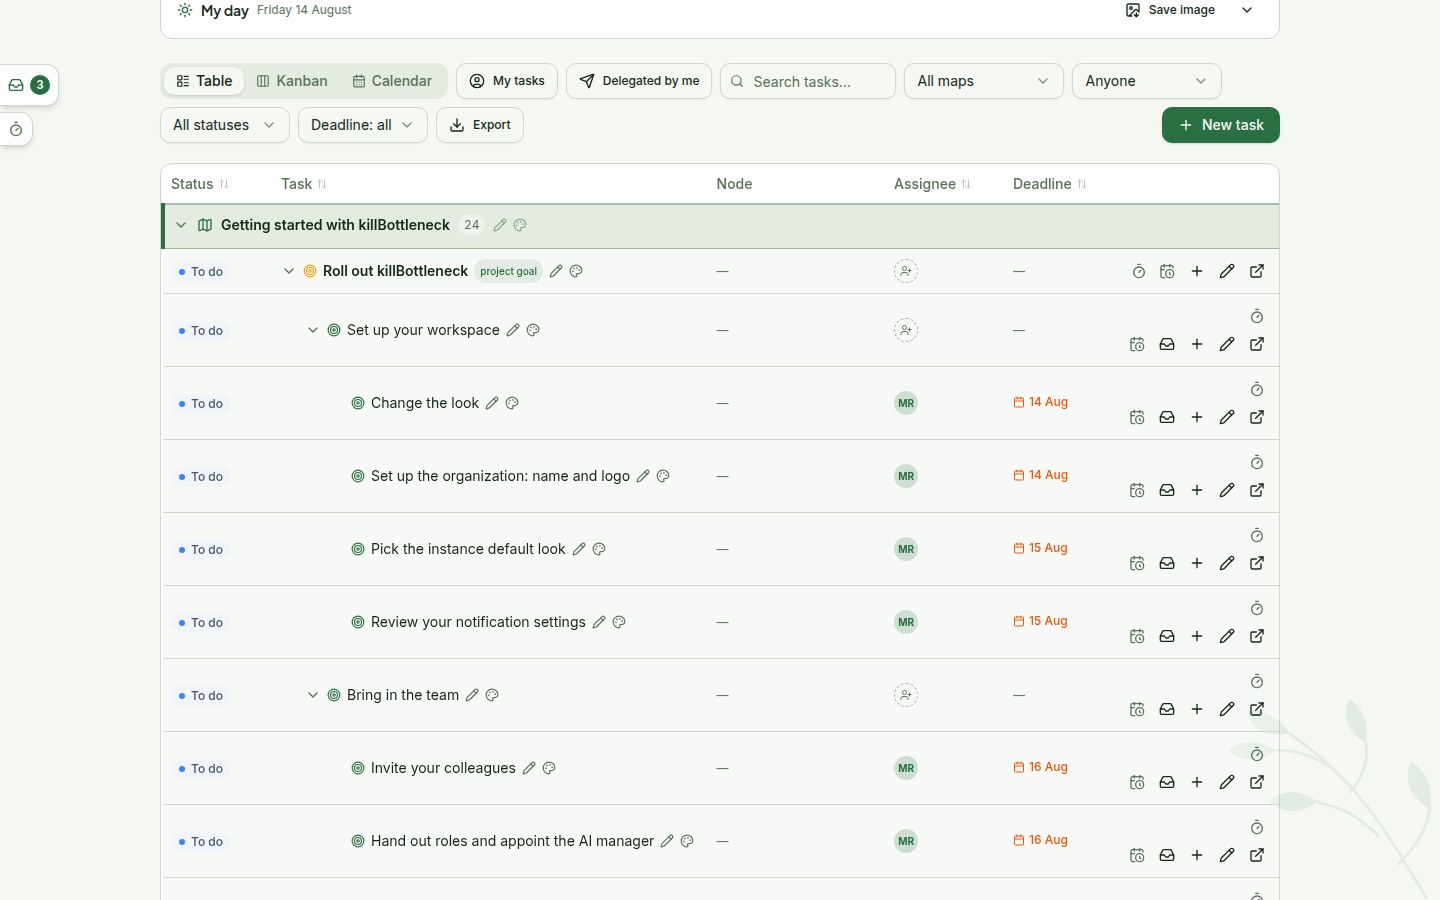1440x900 pixels.
Task: Open the Hand out roles and appoint the AI manager task
Action: pyautogui.click(x=512, y=841)
